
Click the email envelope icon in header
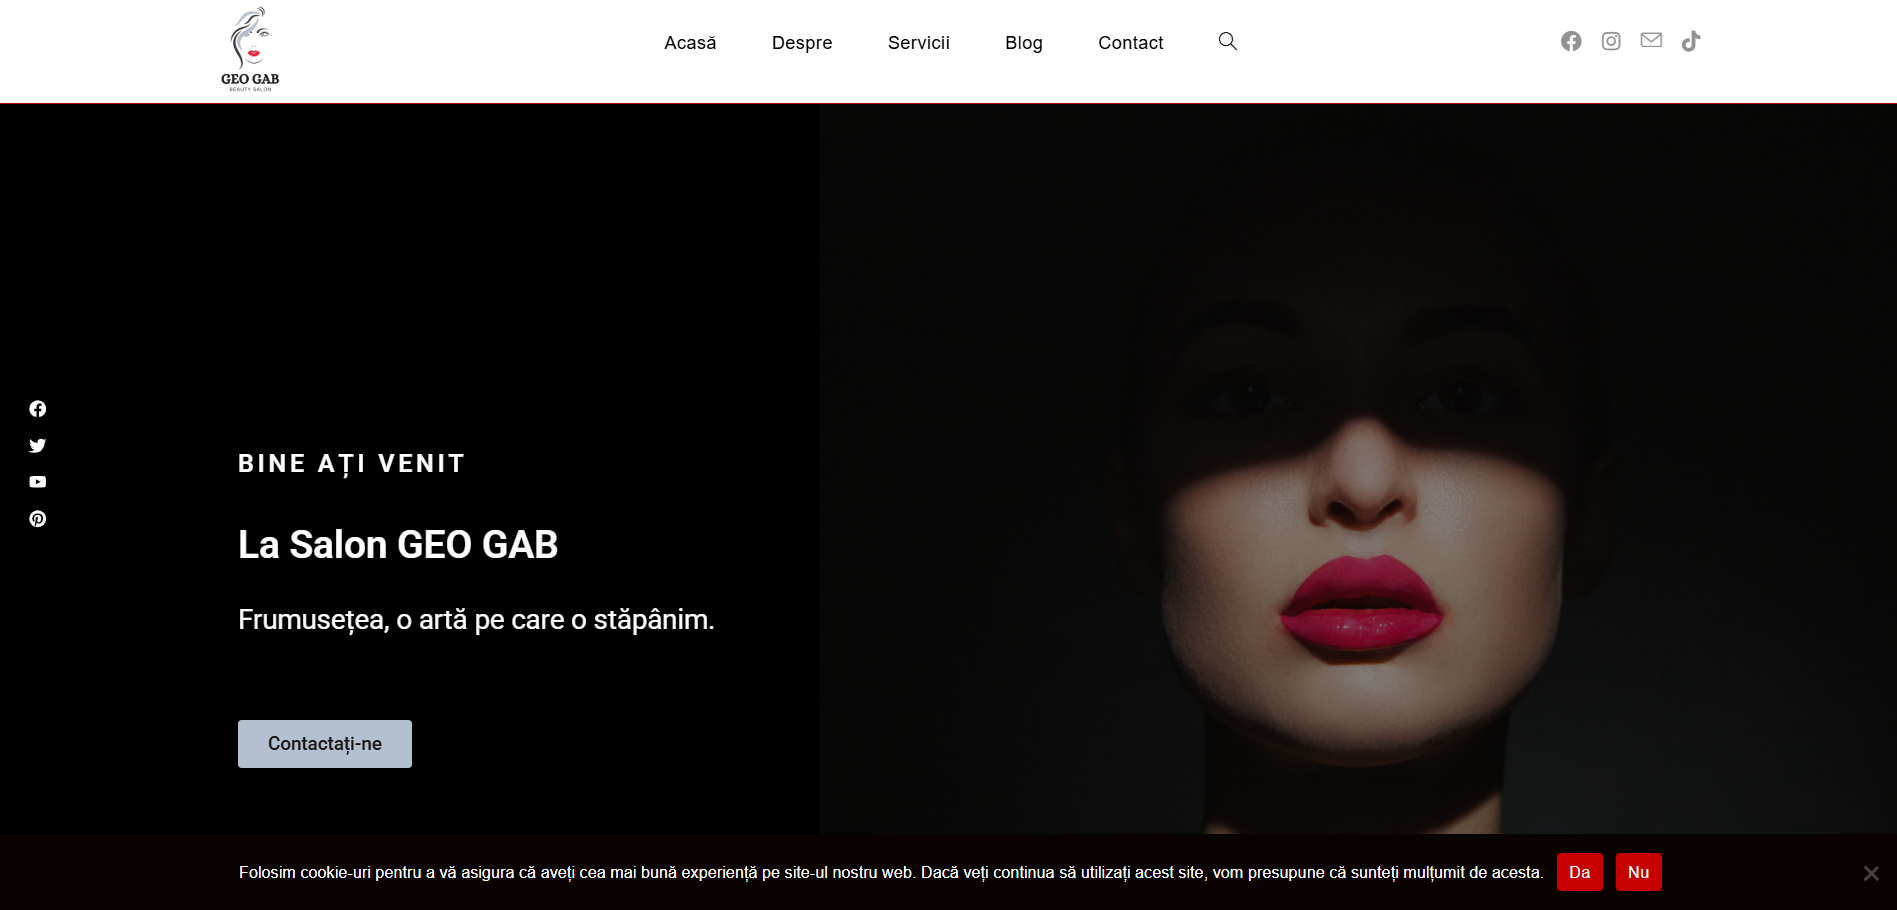(x=1651, y=40)
